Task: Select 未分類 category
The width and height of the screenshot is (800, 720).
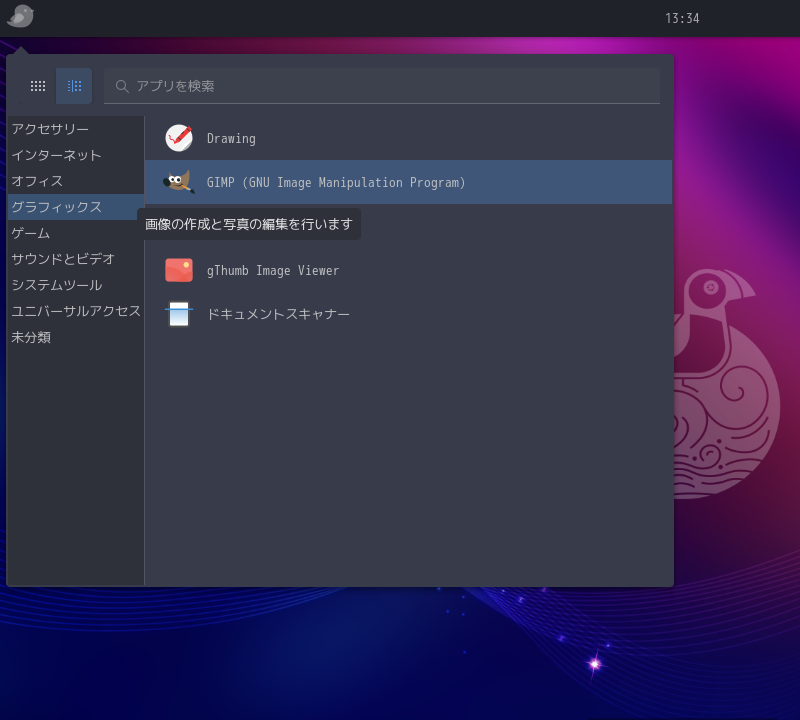Action: point(76,337)
